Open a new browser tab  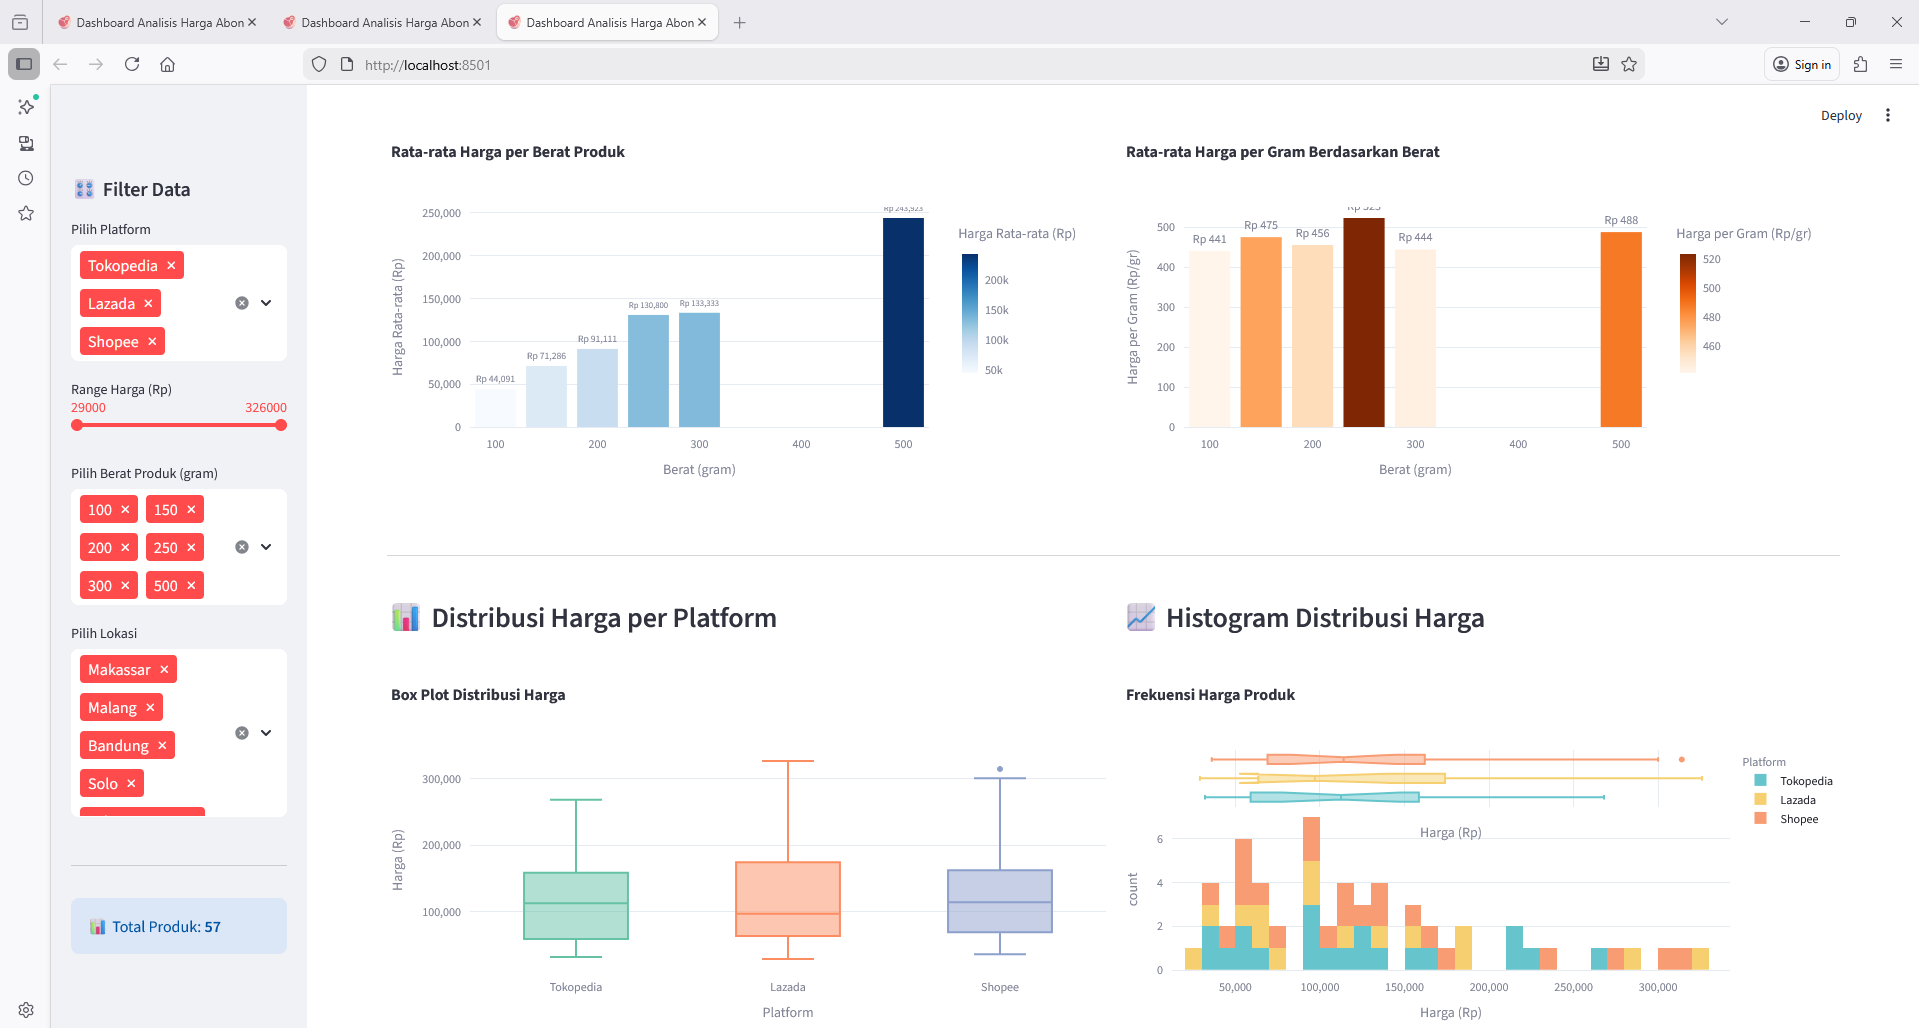740,22
